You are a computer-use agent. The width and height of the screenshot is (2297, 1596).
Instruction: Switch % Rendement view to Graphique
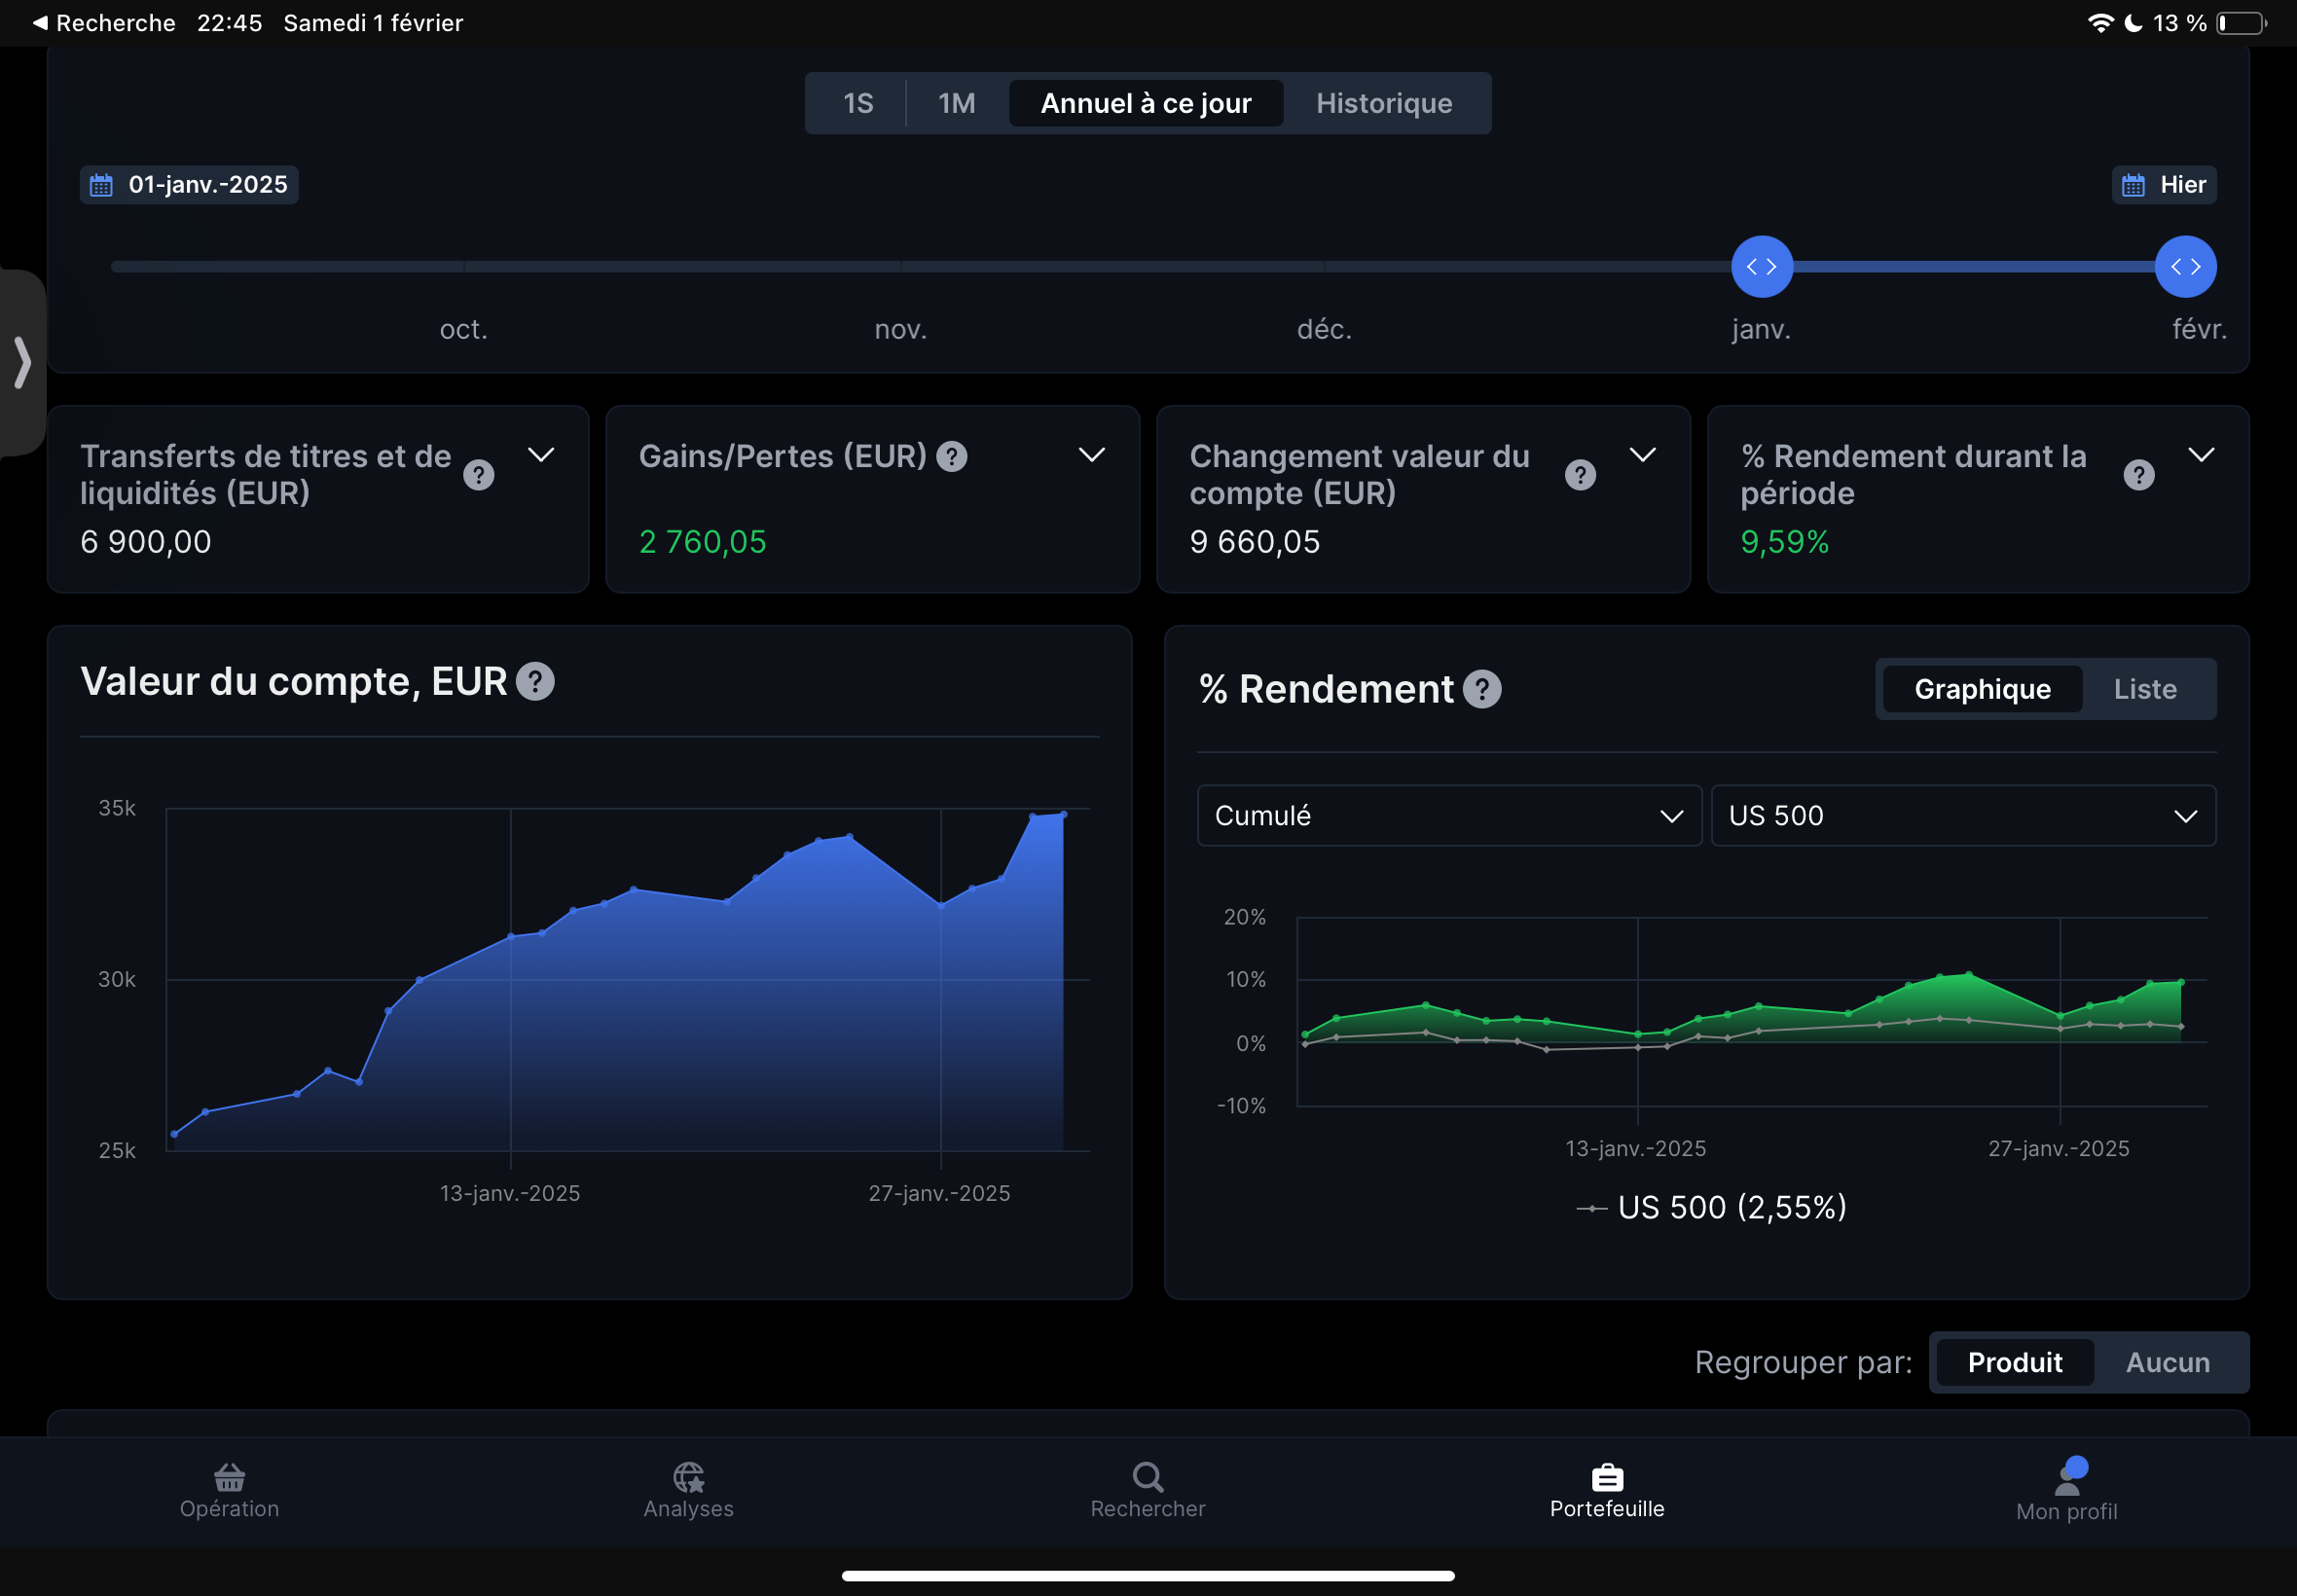(1982, 689)
